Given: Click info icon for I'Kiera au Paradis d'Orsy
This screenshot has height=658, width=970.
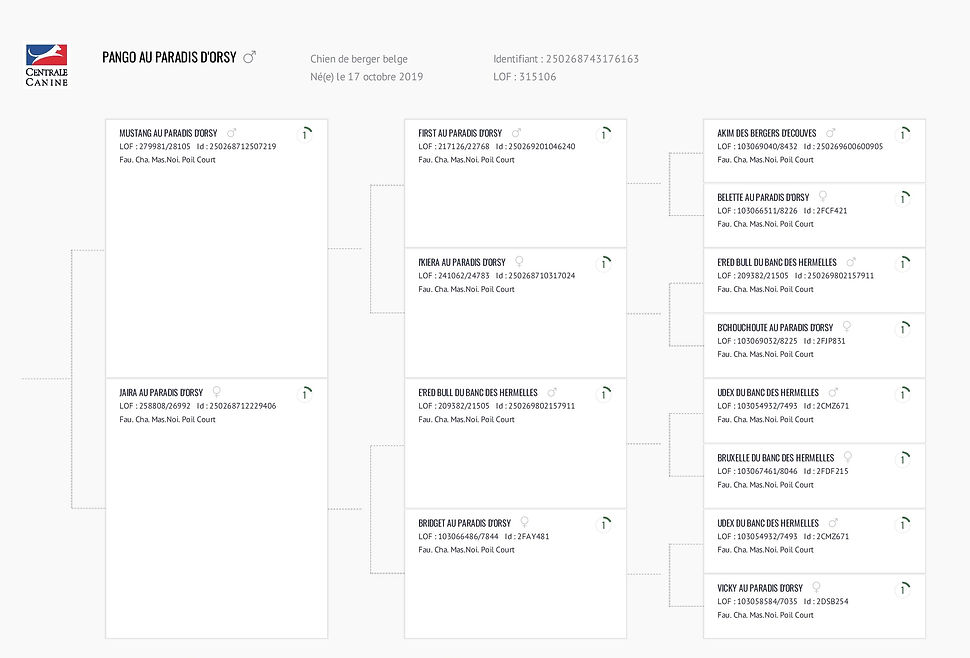Looking at the screenshot, I should [604, 263].
